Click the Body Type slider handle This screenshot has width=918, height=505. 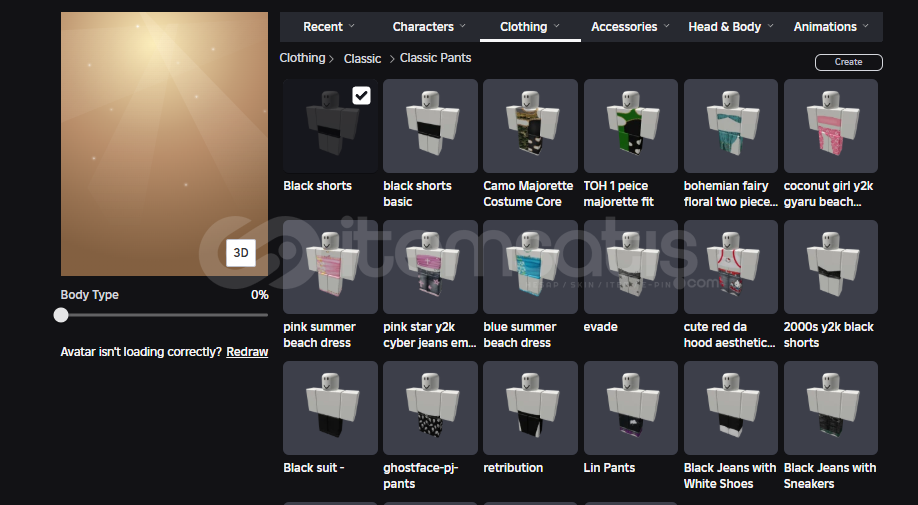61,315
